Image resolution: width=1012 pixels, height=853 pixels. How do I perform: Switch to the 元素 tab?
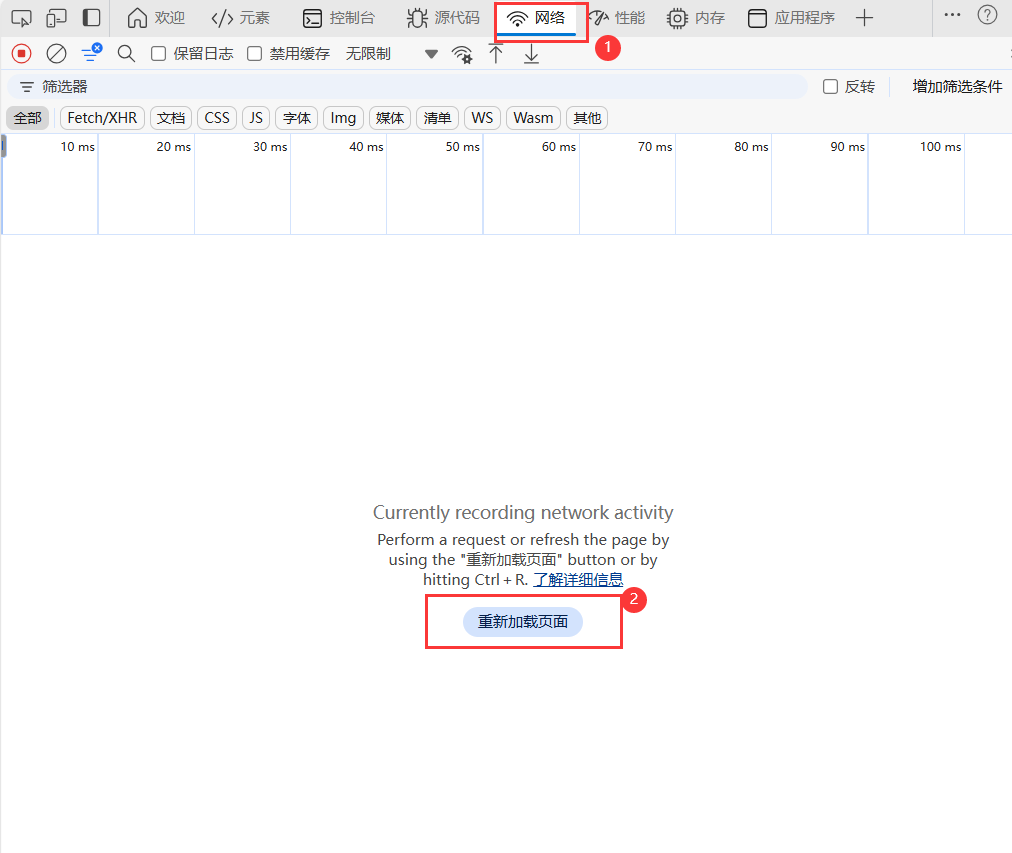tap(240, 18)
